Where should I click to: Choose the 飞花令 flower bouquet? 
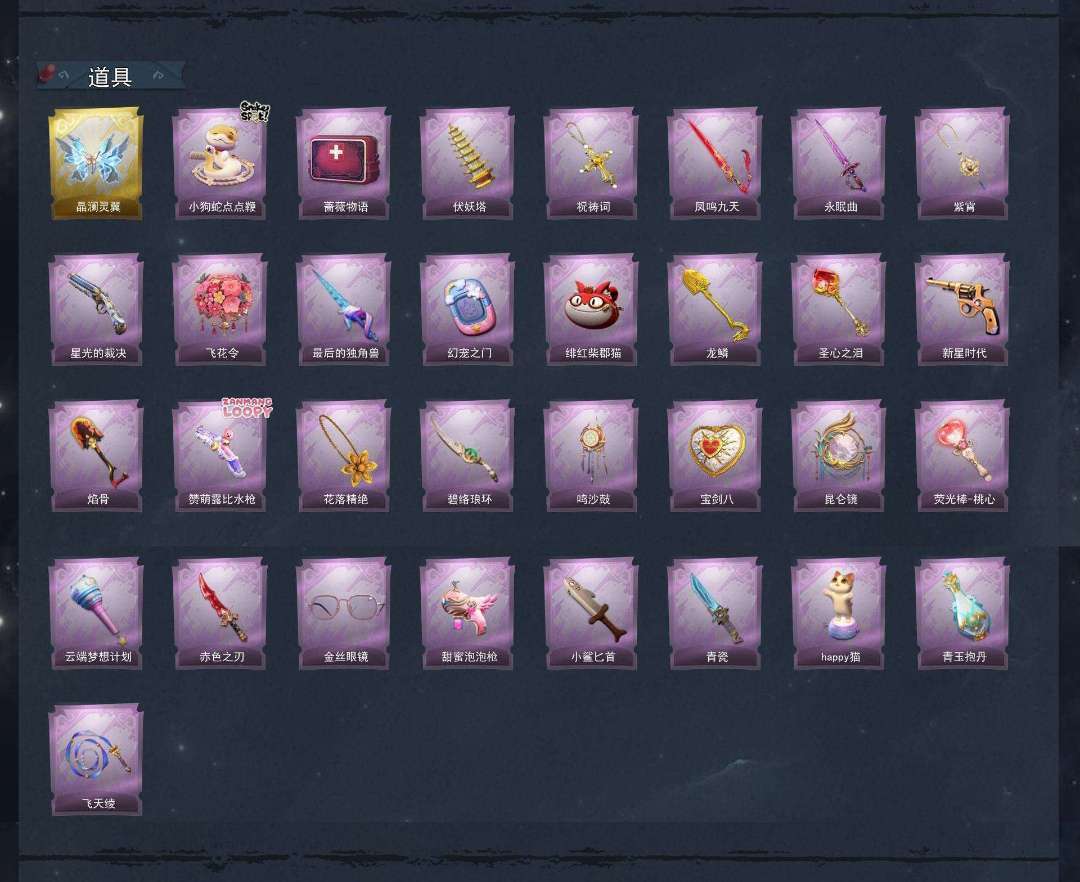[x=220, y=309]
